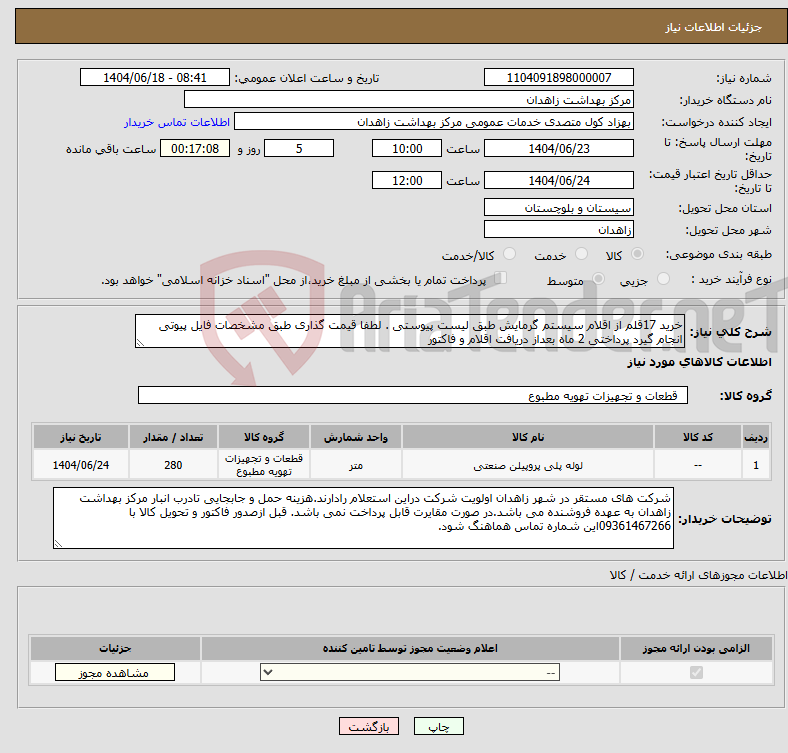Click the نام دستگاه خریدار field
The image size is (788, 753).
click(409, 100)
